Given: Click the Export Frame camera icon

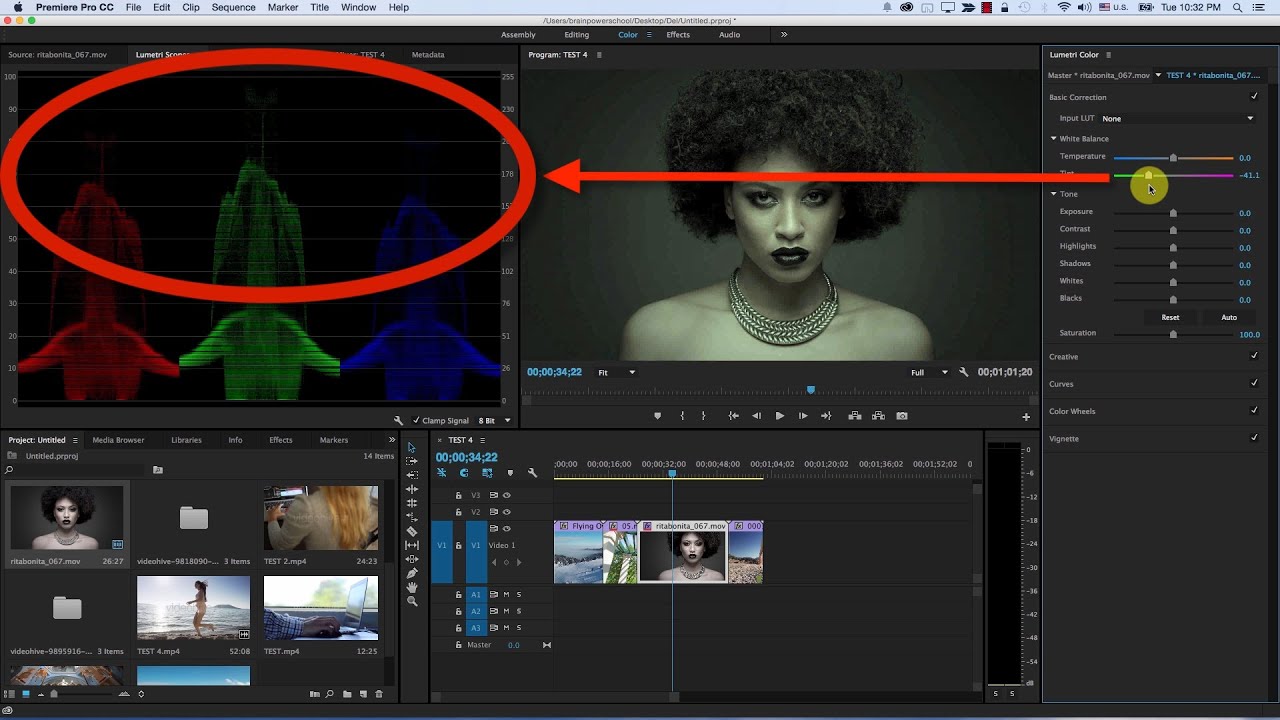Looking at the screenshot, I should [902, 416].
